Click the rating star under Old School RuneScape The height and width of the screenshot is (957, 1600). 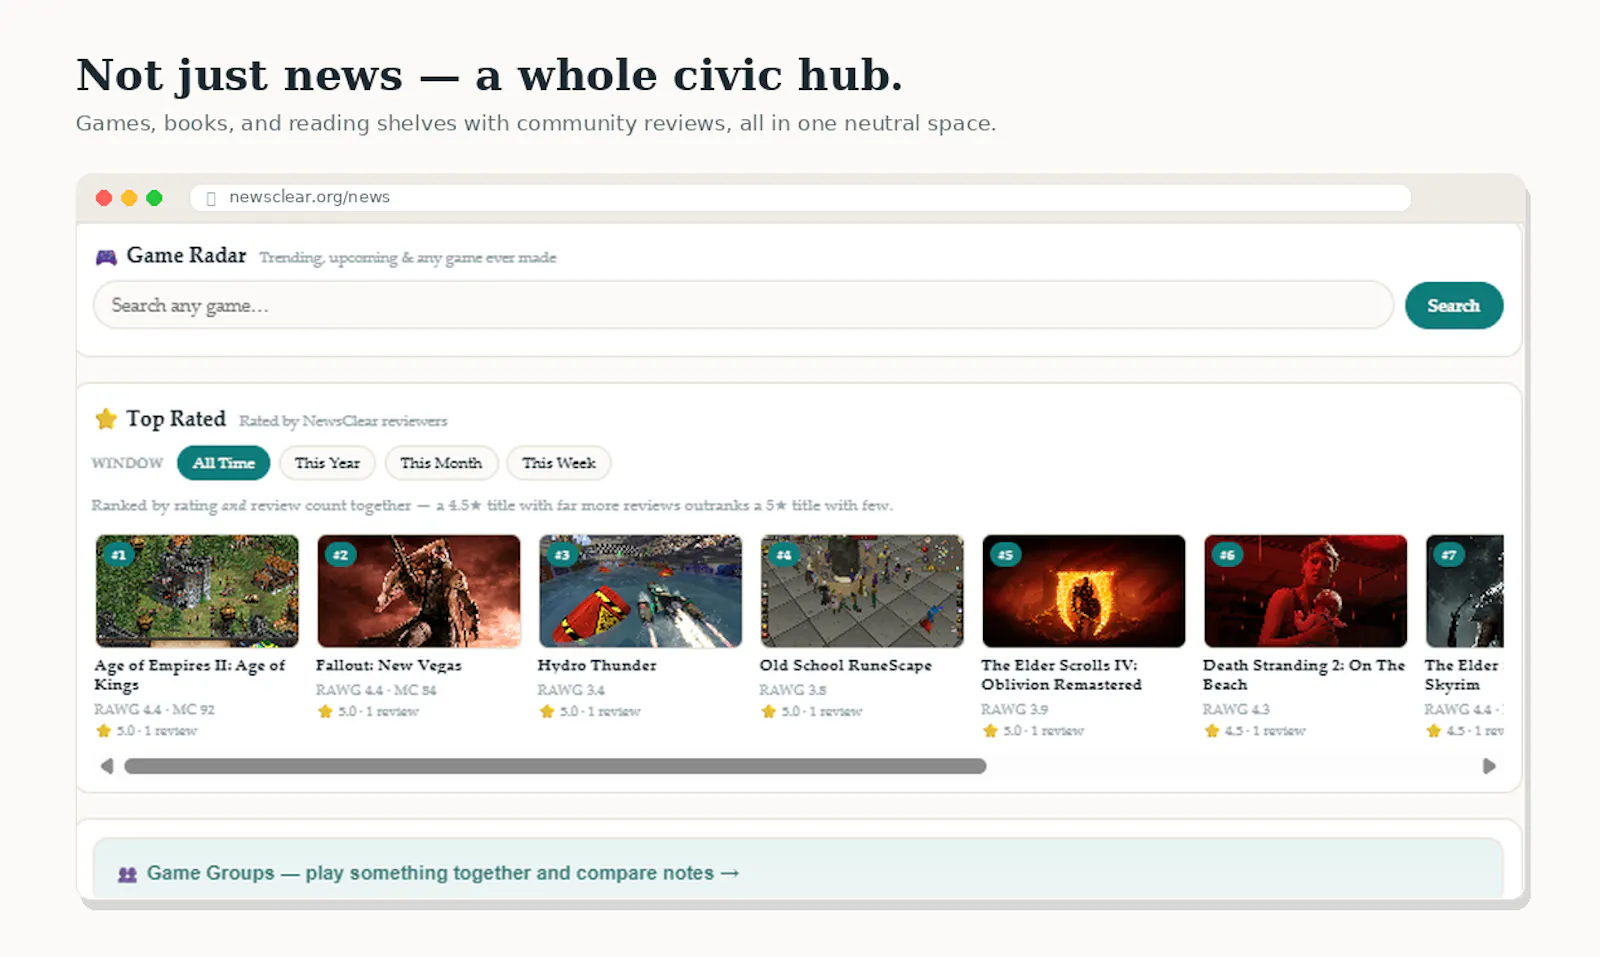click(768, 712)
